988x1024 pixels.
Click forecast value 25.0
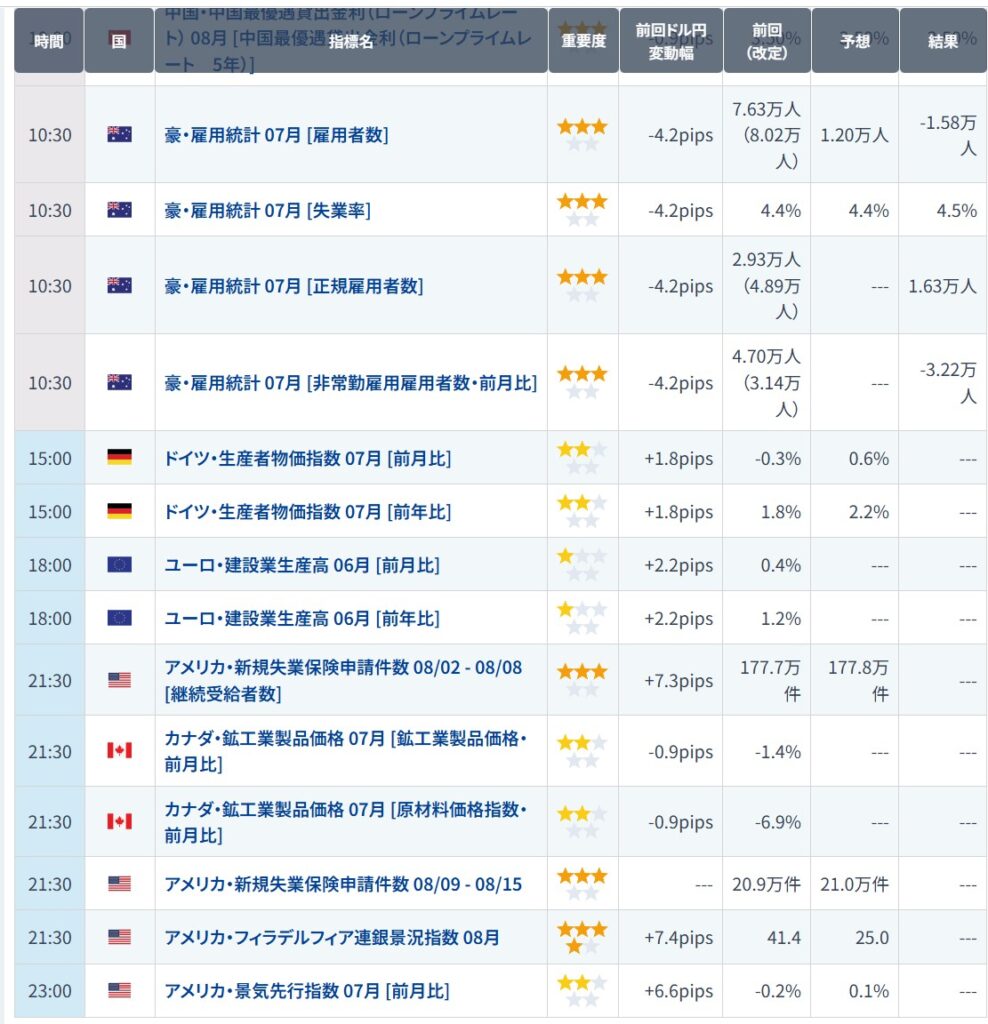pos(872,938)
